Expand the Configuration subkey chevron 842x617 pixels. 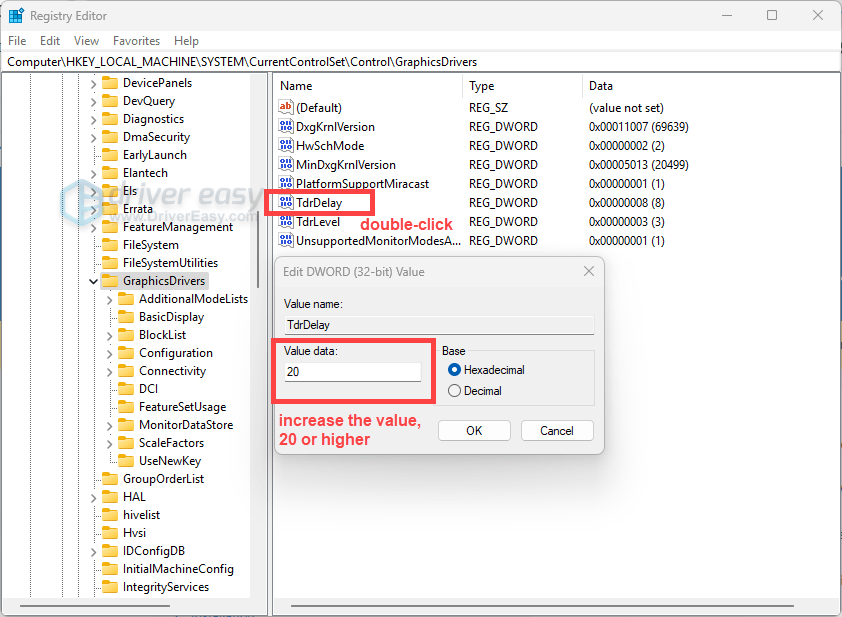click(x=110, y=353)
